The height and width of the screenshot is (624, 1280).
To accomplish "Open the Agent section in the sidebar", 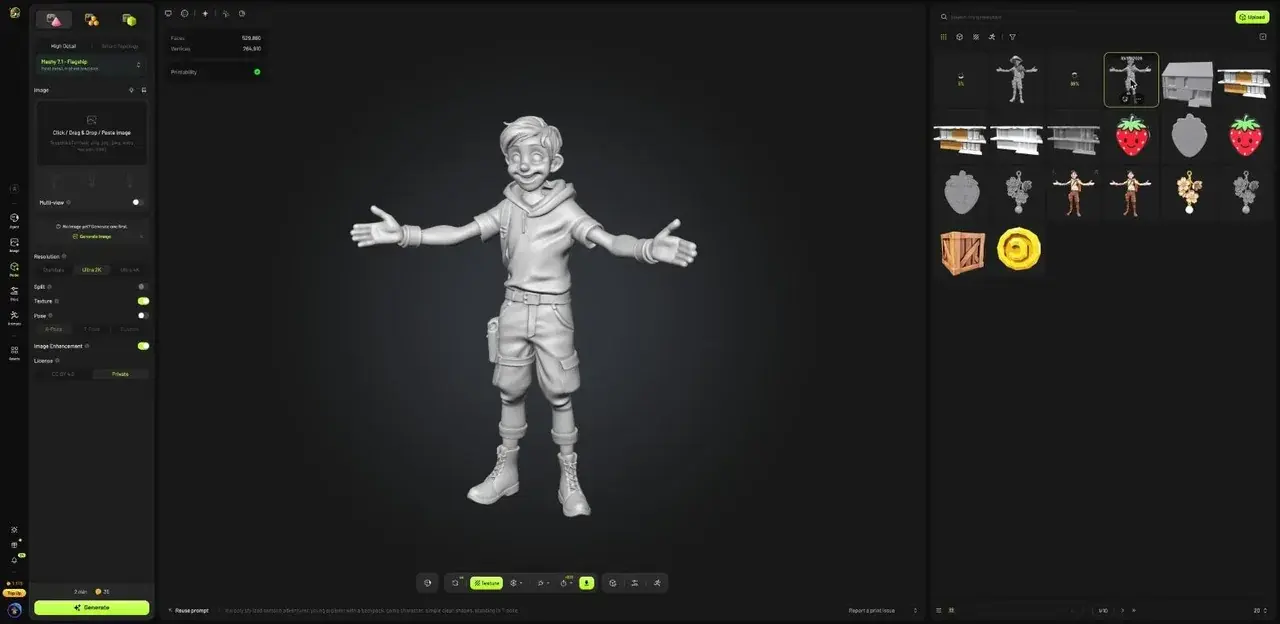I will (14, 219).
